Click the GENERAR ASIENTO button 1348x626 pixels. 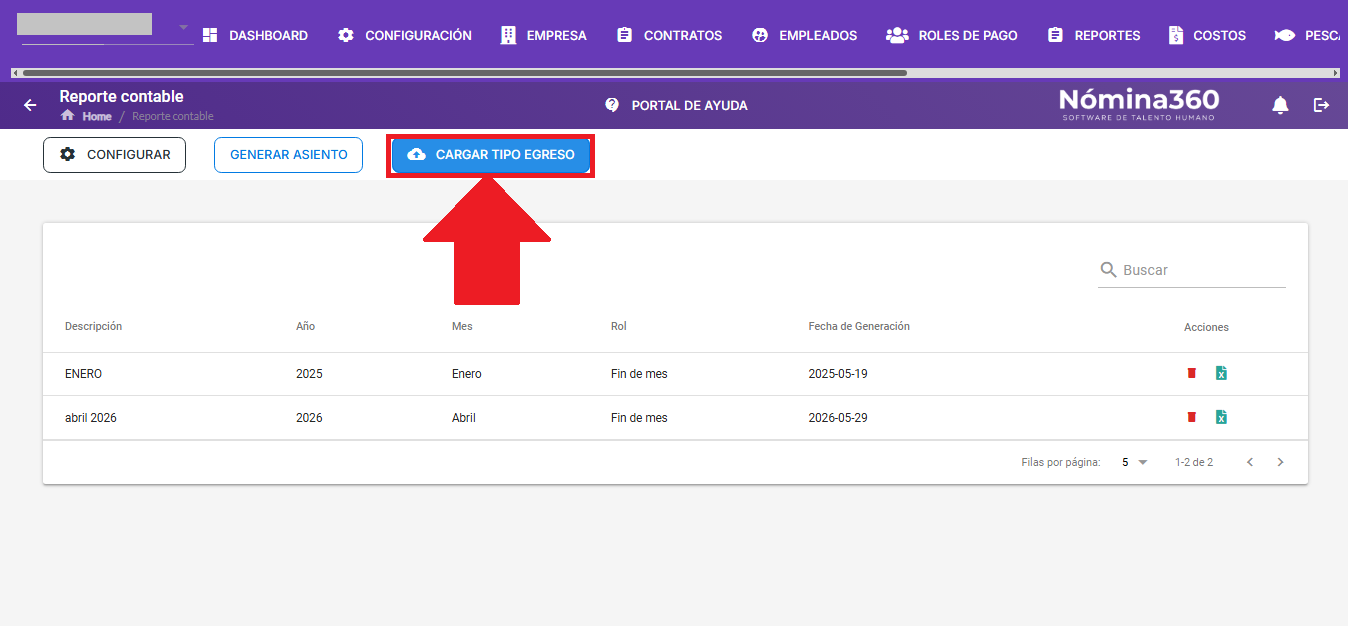(x=289, y=155)
